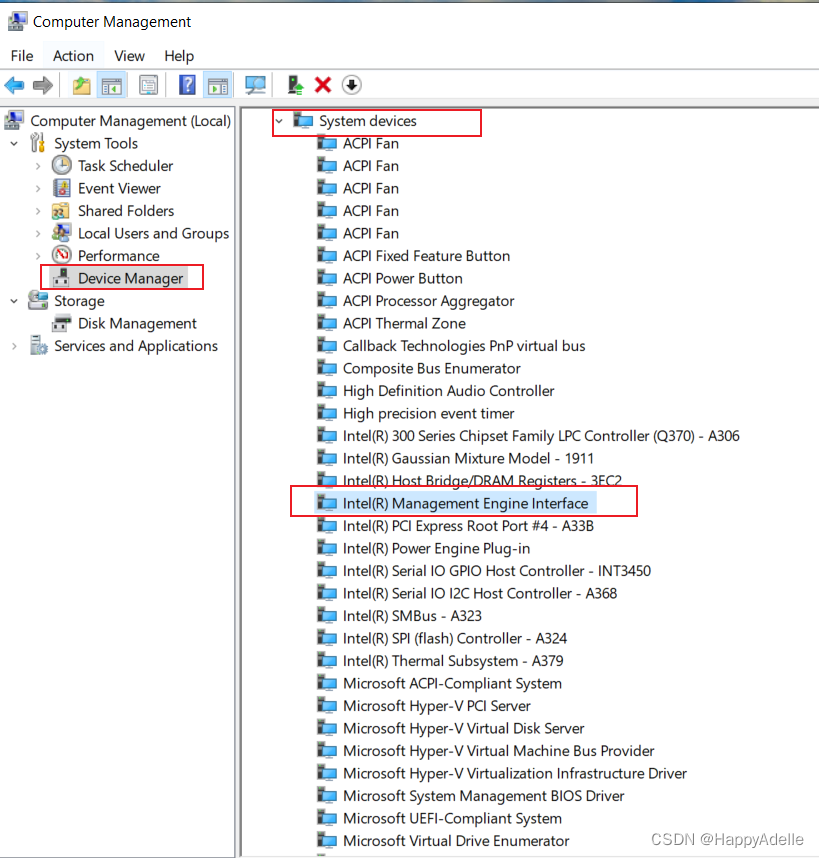Select Task Scheduler in the tree
Screen dimensions: 819x858
tap(125, 166)
